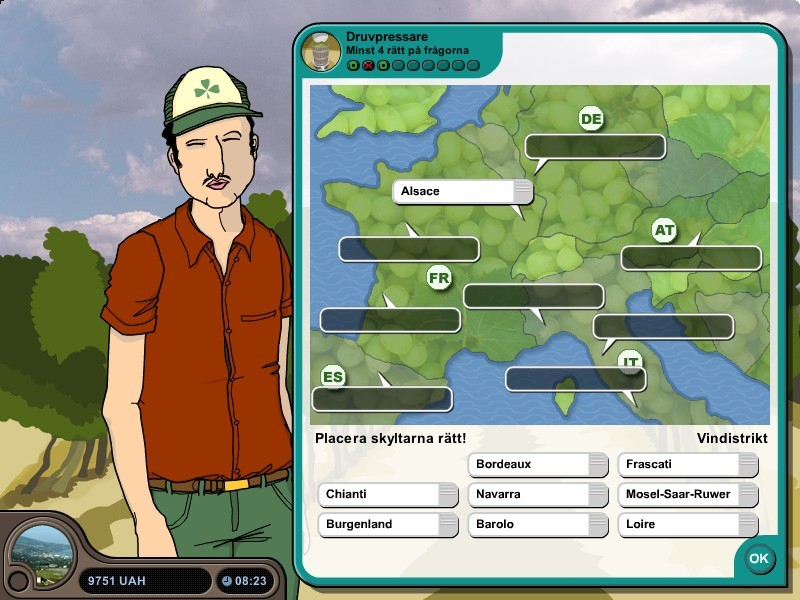This screenshot has height=600, width=800.
Task: Select the Frascati label
Action: [x=688, y=464]
